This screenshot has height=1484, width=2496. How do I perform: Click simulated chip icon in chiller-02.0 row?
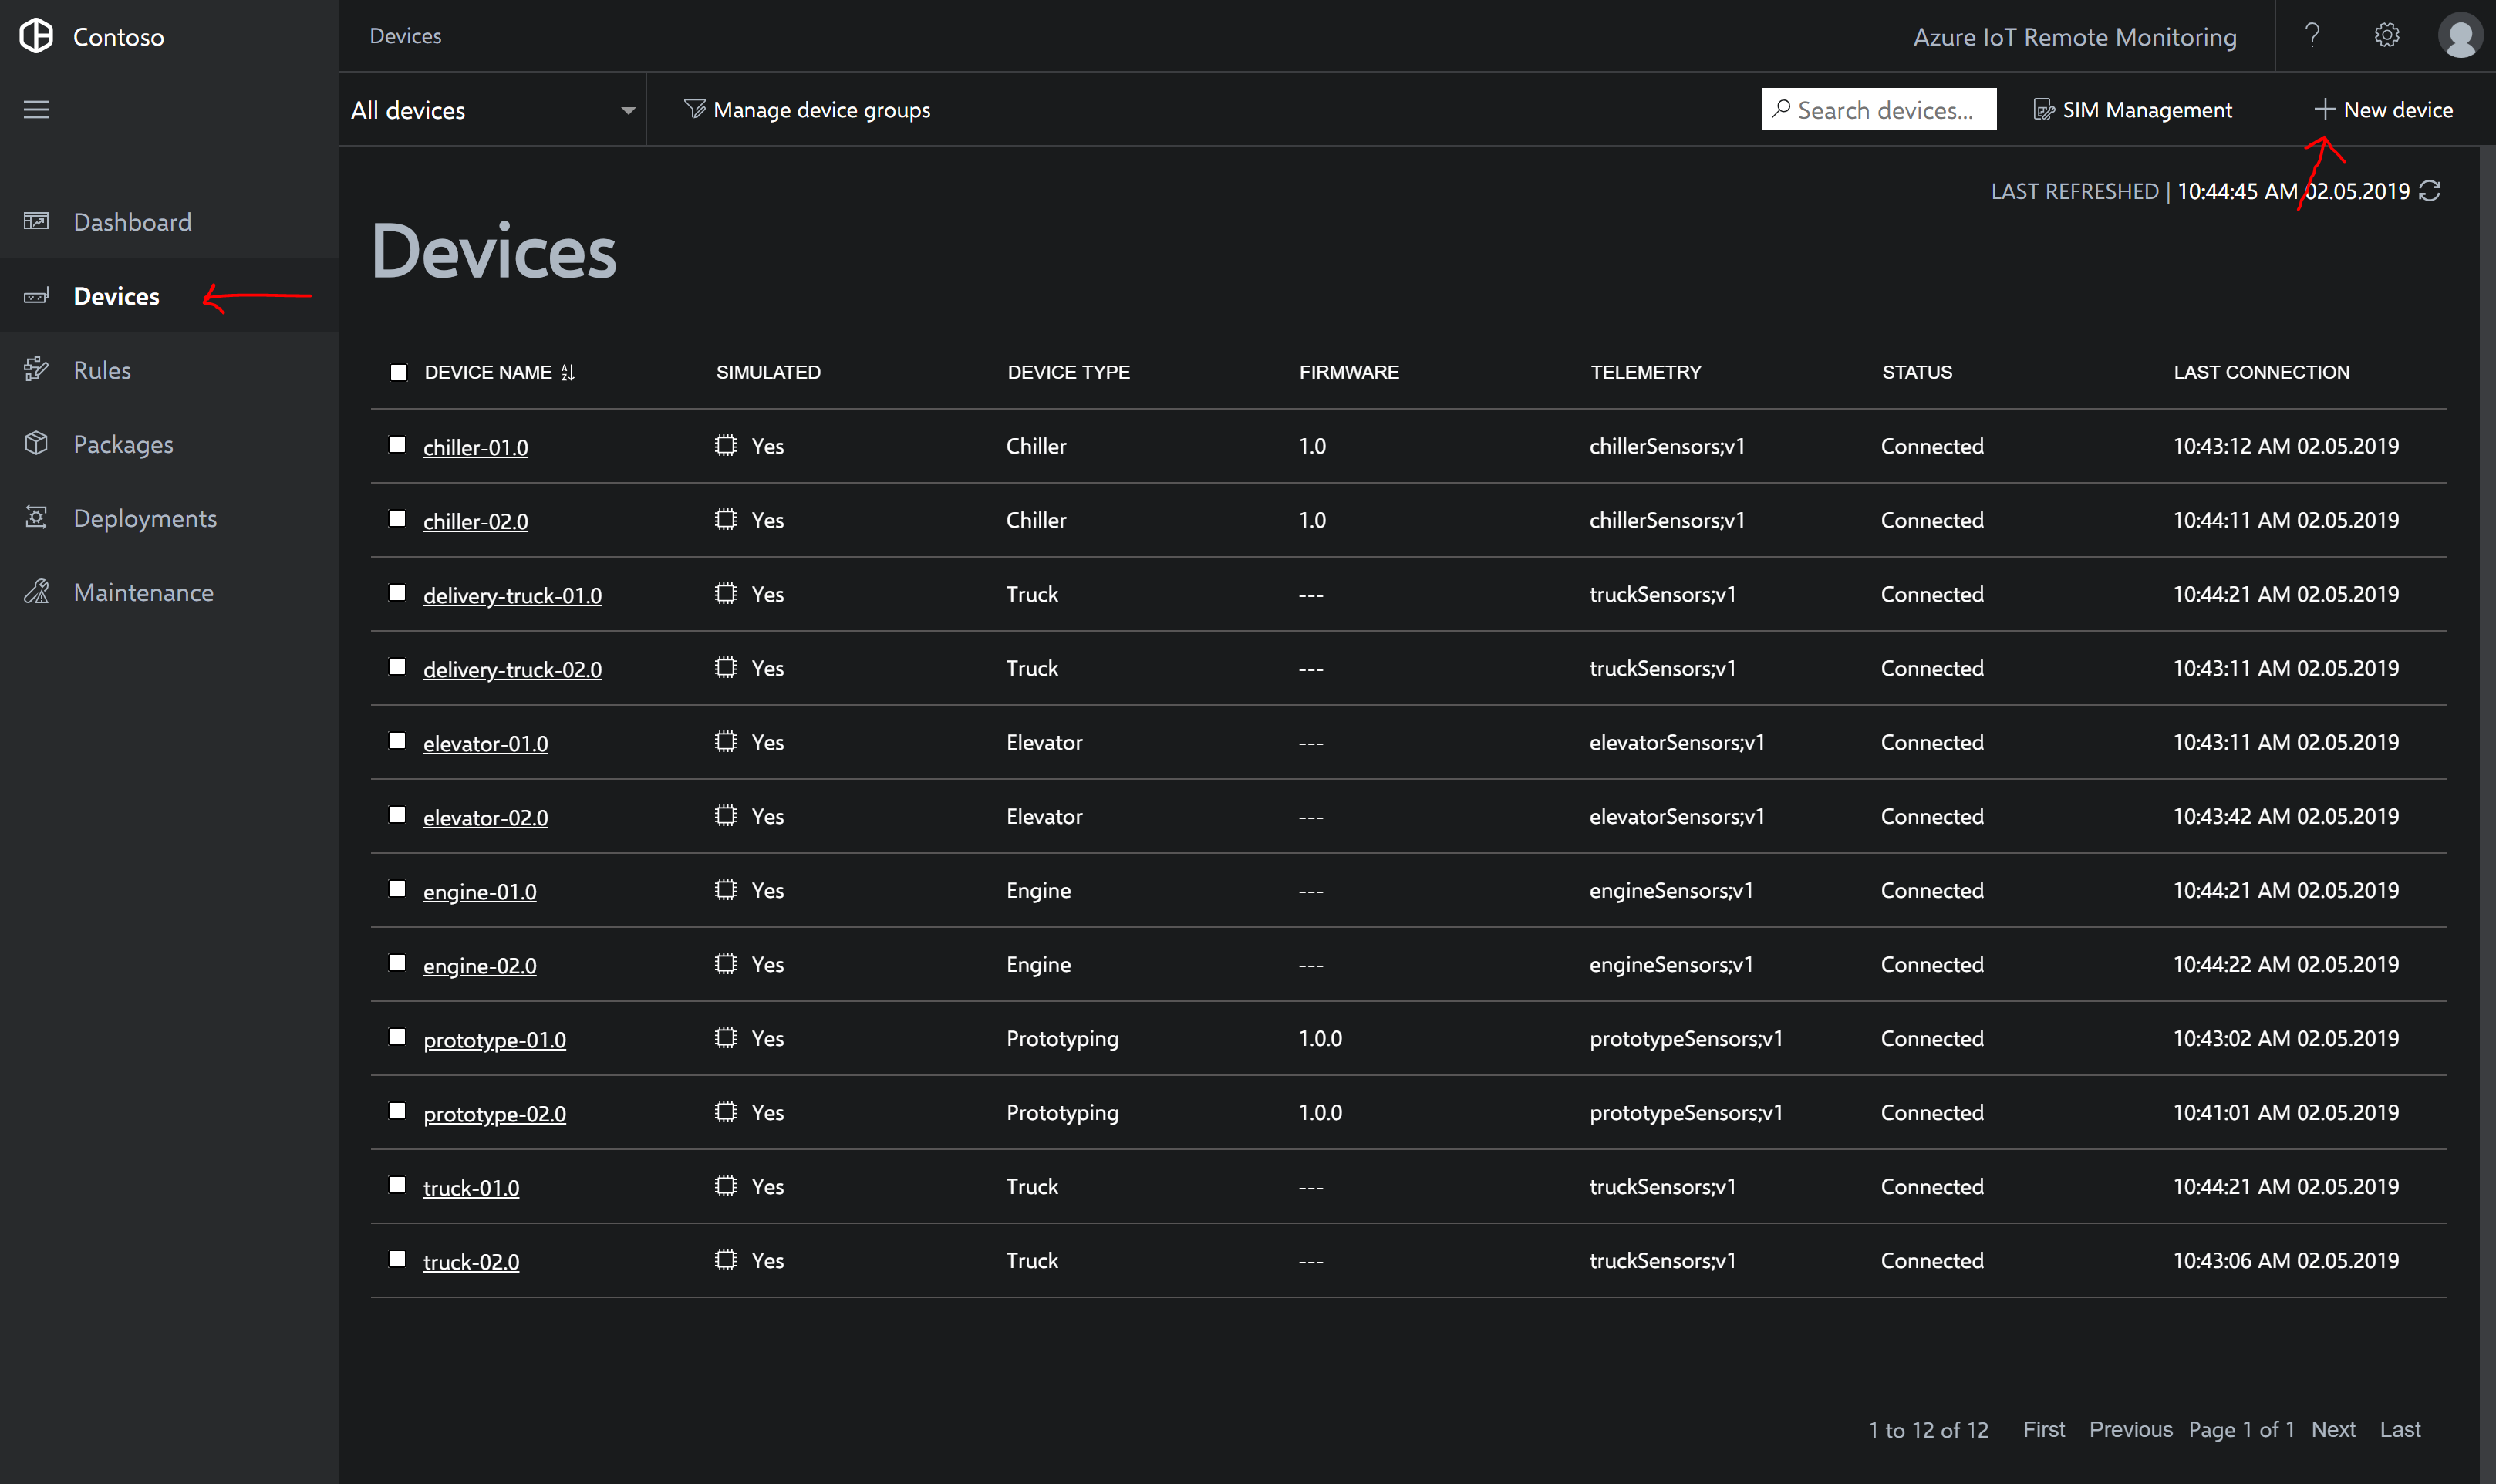[725, 519]
